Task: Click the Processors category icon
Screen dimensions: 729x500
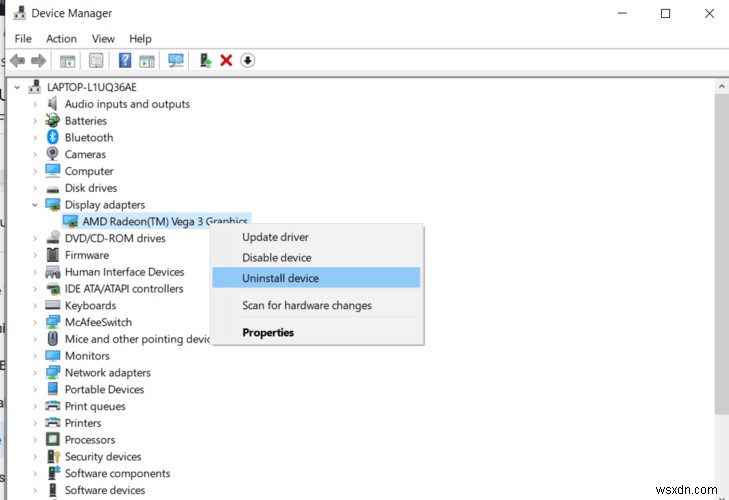Action: click(x=53, y=440)
